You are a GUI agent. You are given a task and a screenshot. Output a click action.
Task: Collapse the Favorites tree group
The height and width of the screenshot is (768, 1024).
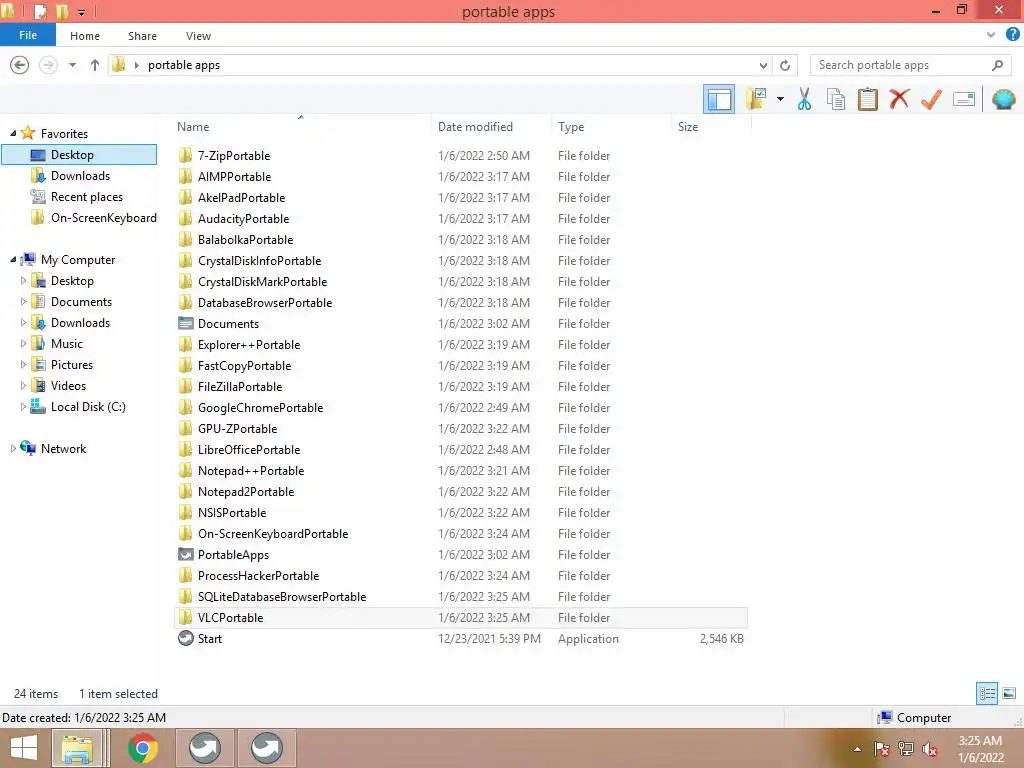(x=13, y=133)
